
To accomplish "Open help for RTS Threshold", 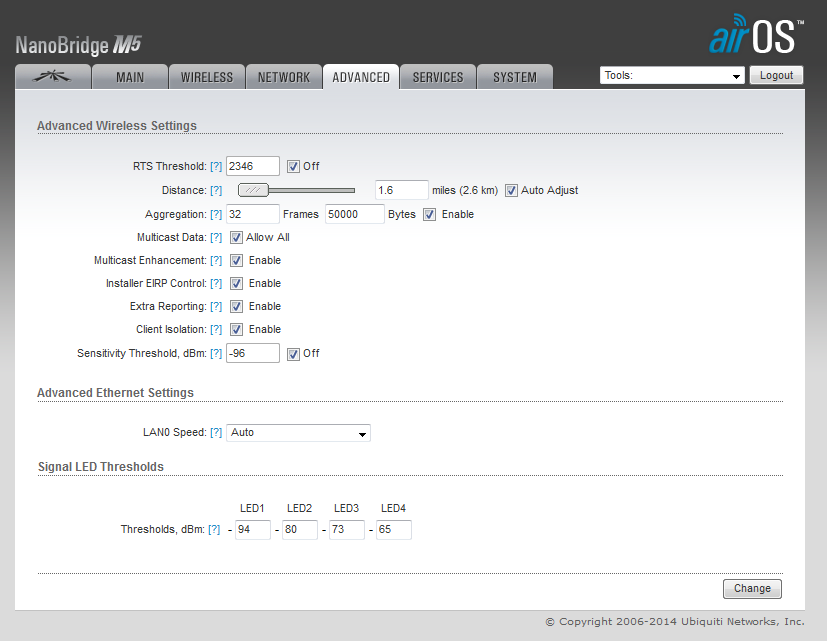I will (216, 166).
